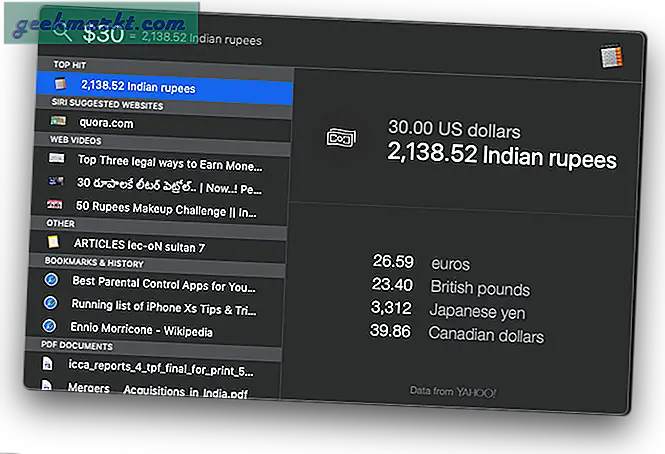
Task: Click the calculator icon in the top hit row
Action: pyautogui.click(x=60, y=86)
